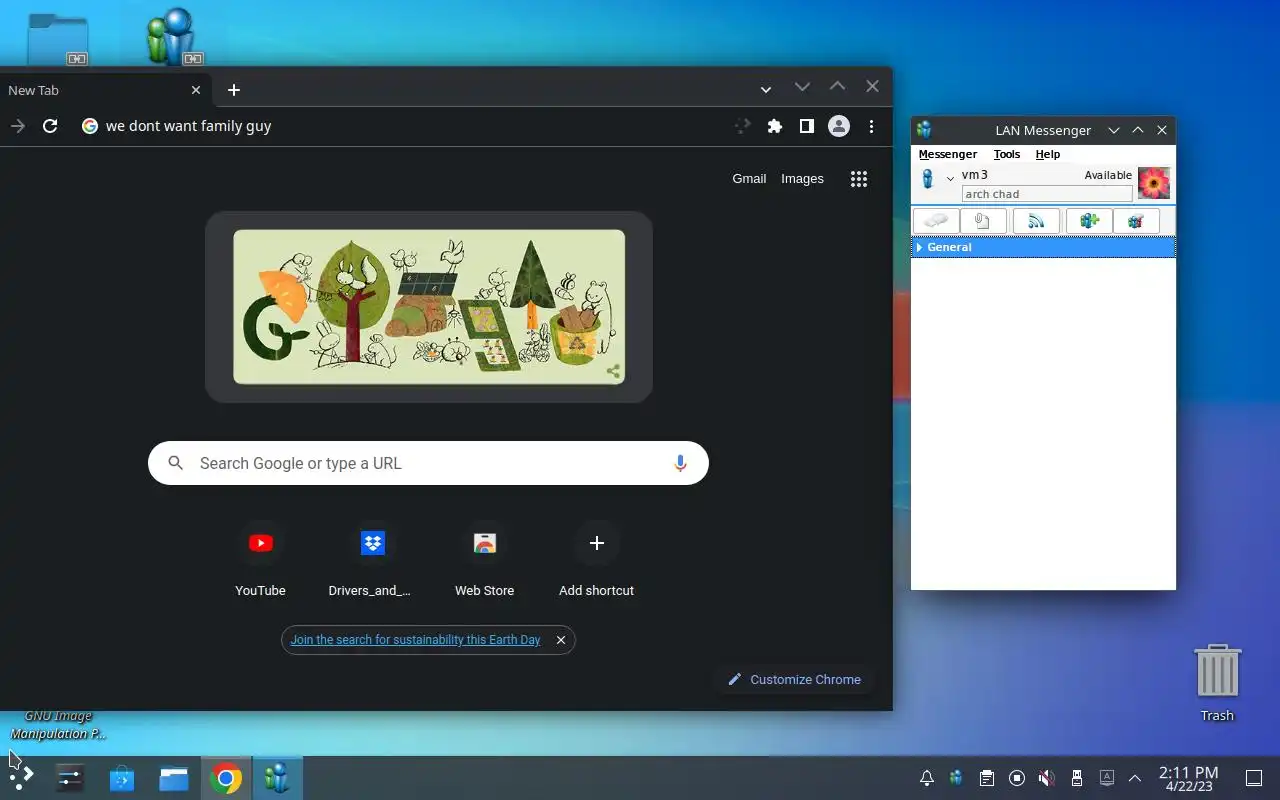
Task: Click the LAN Messenger taskbar icon
Action: click(276, 777)
